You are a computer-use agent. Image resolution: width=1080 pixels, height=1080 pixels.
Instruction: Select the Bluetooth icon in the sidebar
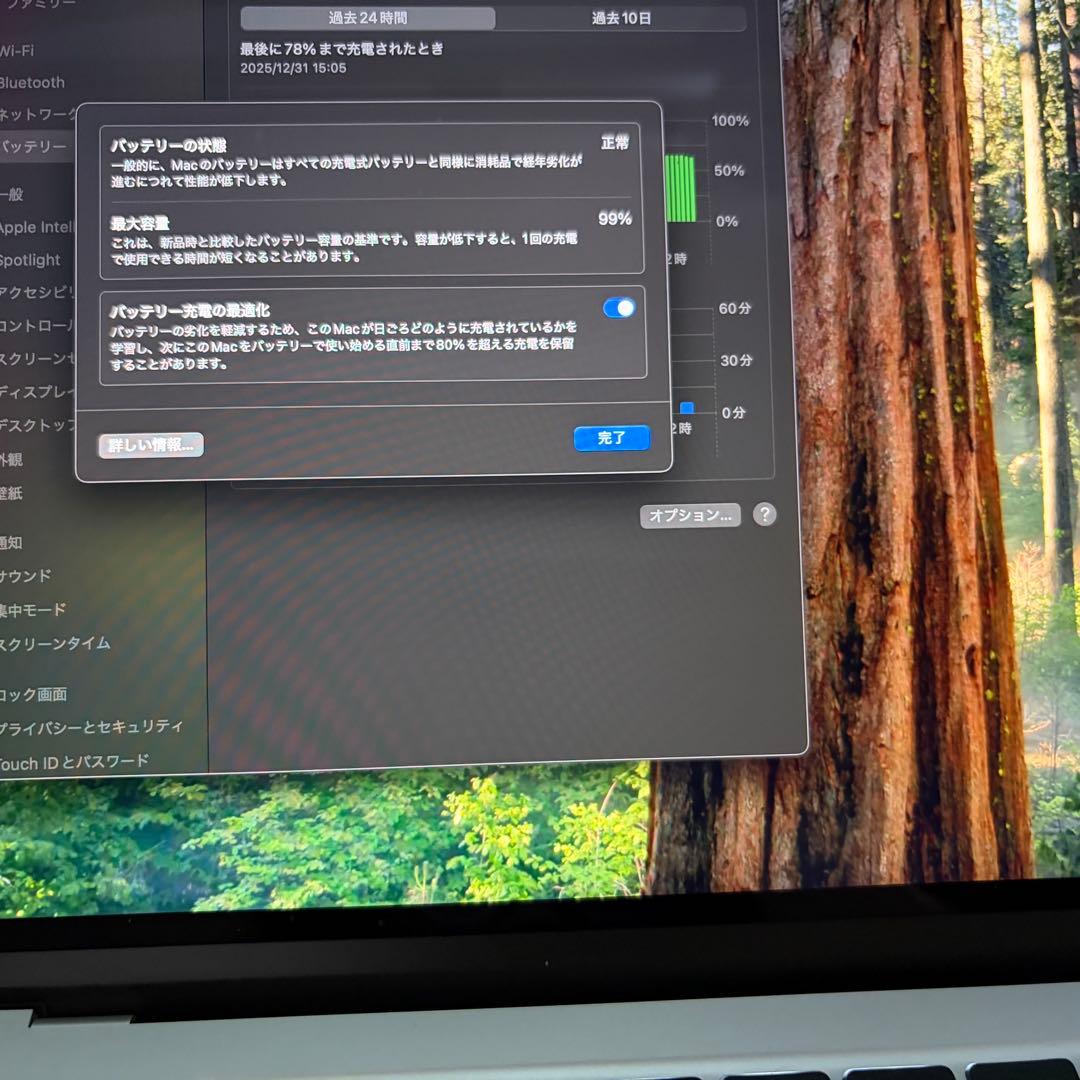coord(35,82)
